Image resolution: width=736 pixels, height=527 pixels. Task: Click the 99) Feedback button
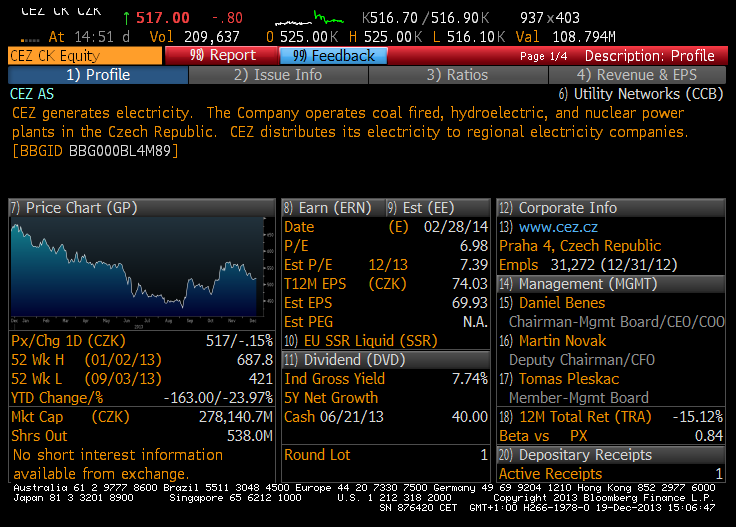[333, 56]
